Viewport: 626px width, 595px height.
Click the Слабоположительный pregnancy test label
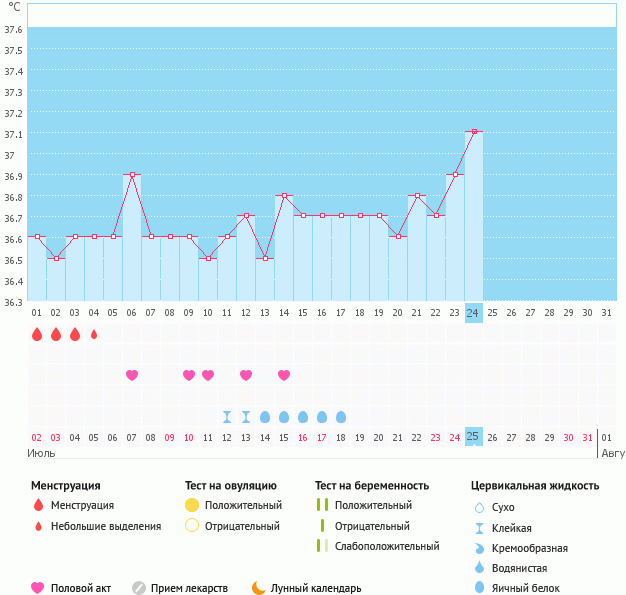coord(386,546)
